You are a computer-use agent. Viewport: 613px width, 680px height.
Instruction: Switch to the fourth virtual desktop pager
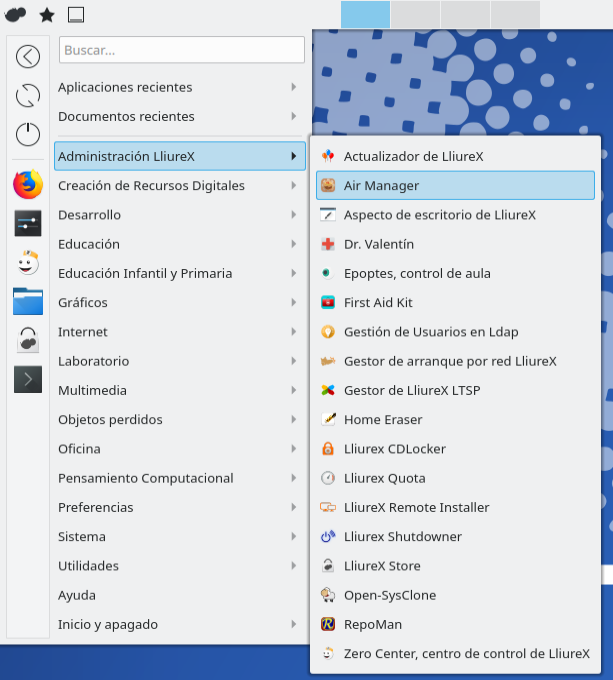515,14
